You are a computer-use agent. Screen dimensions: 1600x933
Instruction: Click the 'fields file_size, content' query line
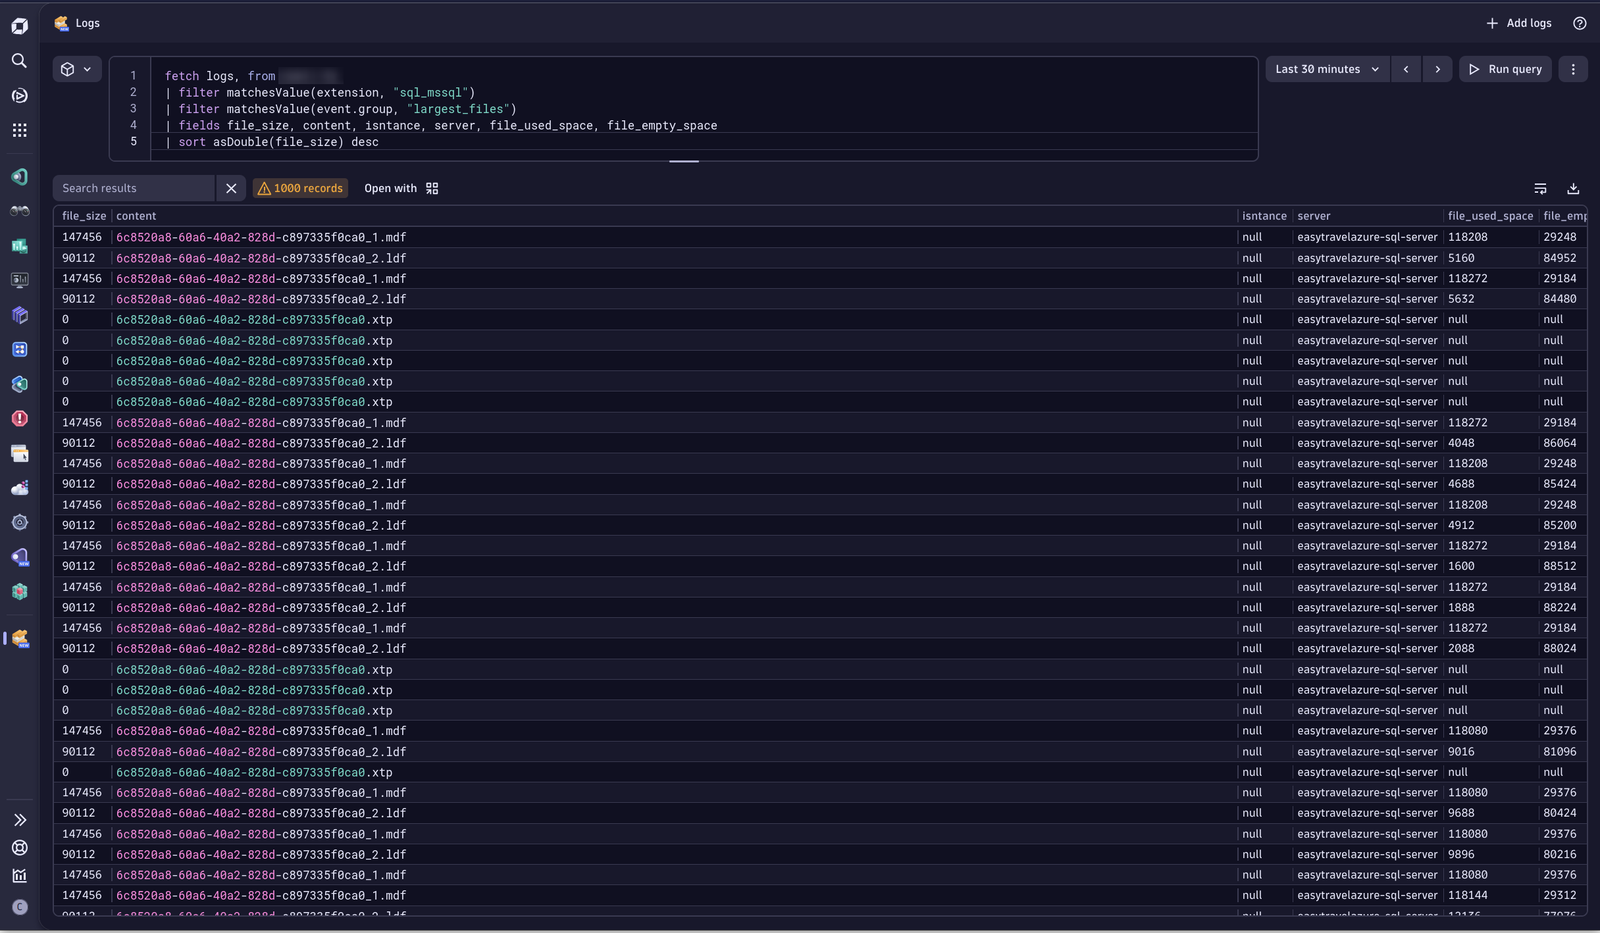[441, 125]
